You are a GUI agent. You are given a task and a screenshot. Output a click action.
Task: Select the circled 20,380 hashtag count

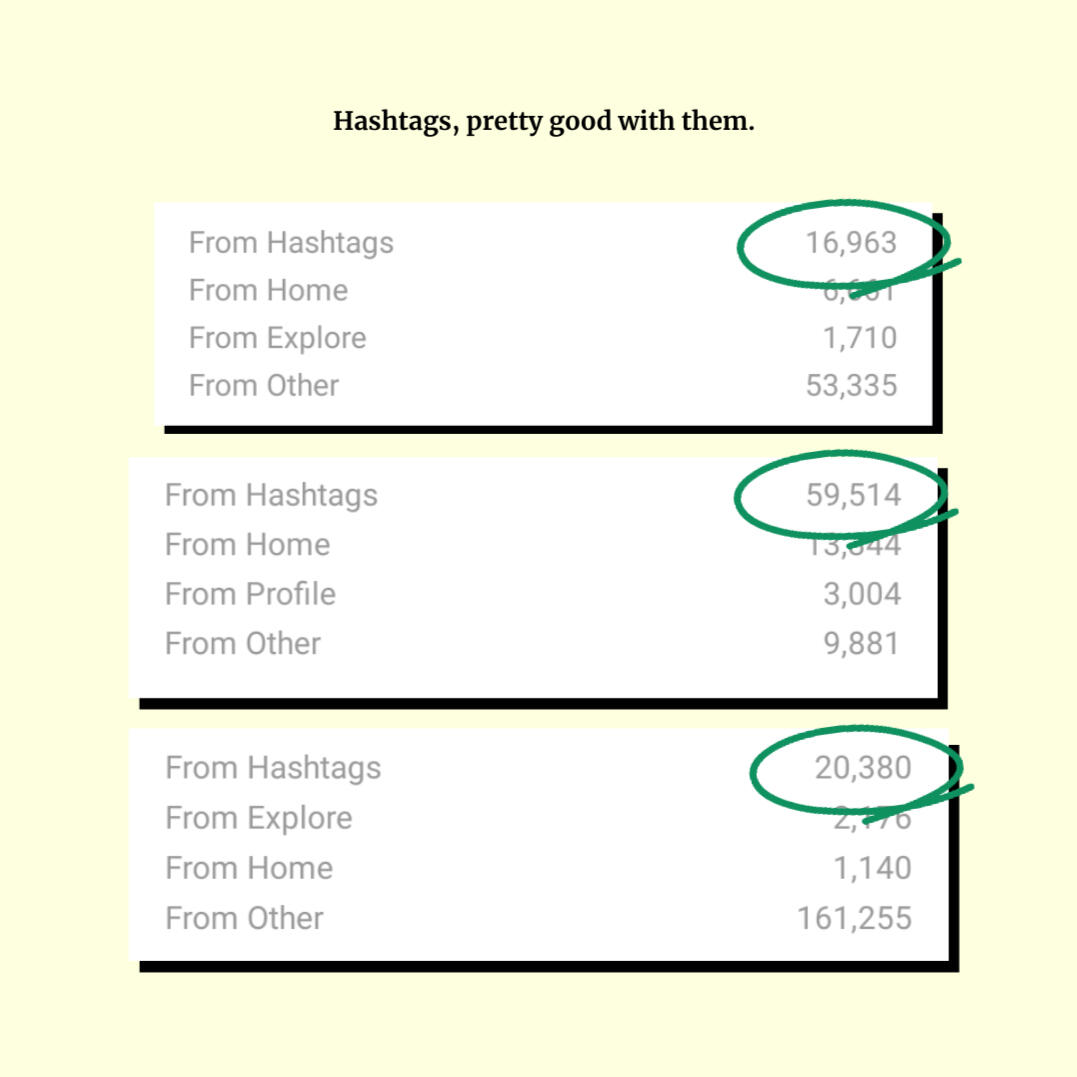(x=863, y=768)
